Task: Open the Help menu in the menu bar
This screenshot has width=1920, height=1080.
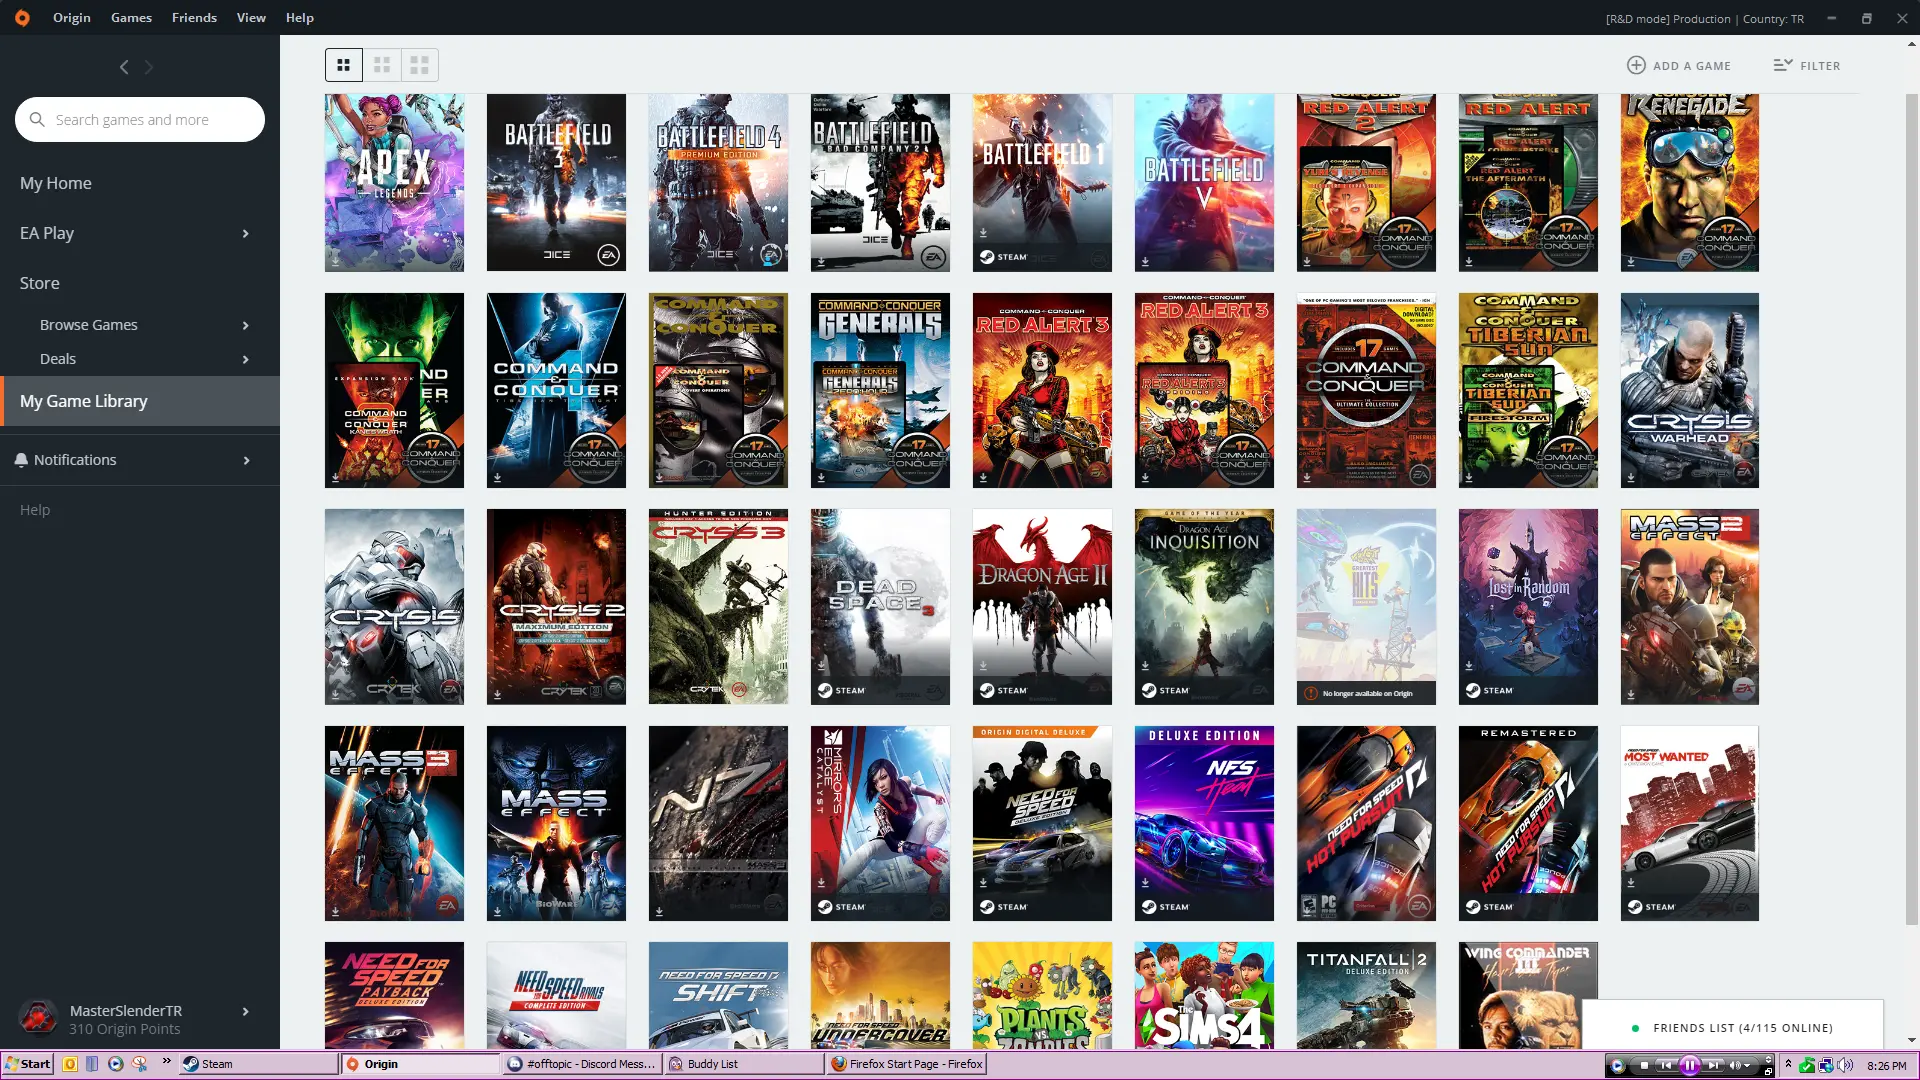Action: [x=300, y=18]
